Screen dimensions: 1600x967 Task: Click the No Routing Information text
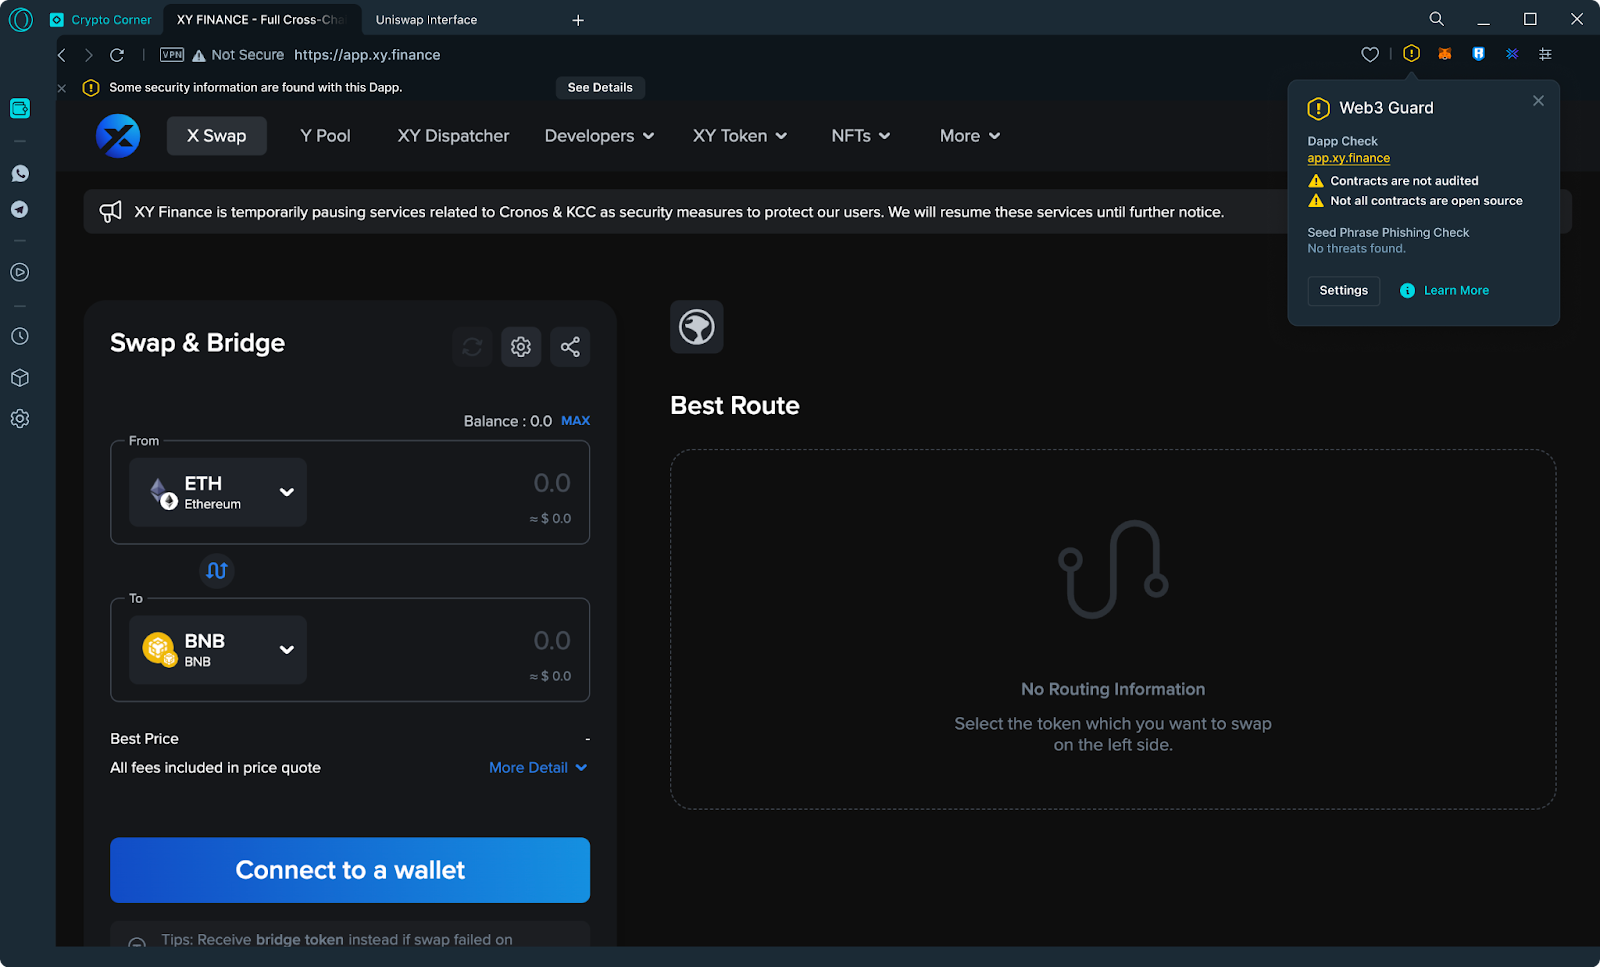1113,689
